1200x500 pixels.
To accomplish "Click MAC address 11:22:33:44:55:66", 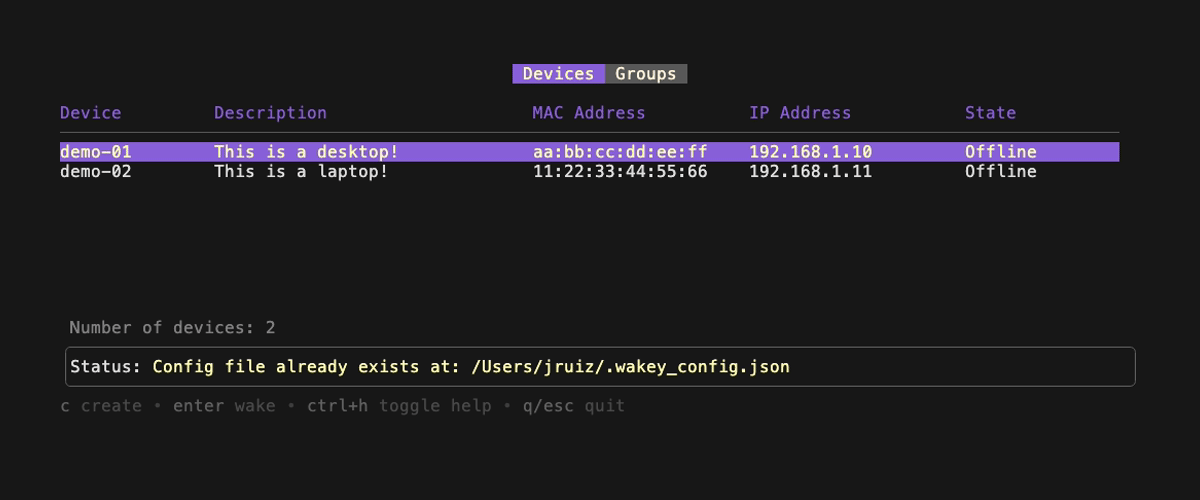I will (x=620, y=172).
